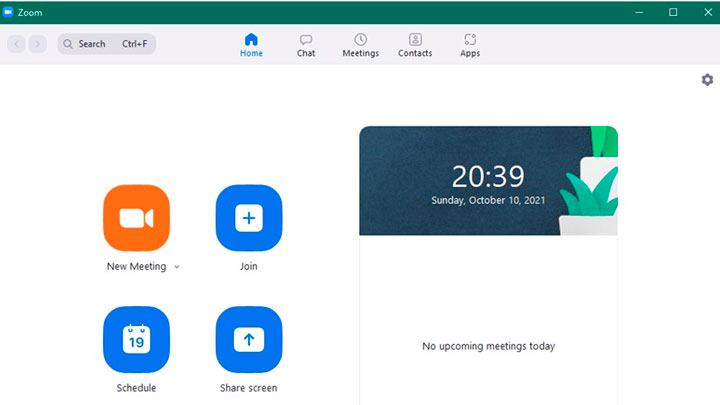Viewport: 720px width, 405px height.
Task: Open the Meetings tab
Action: [x=360, y=45]
